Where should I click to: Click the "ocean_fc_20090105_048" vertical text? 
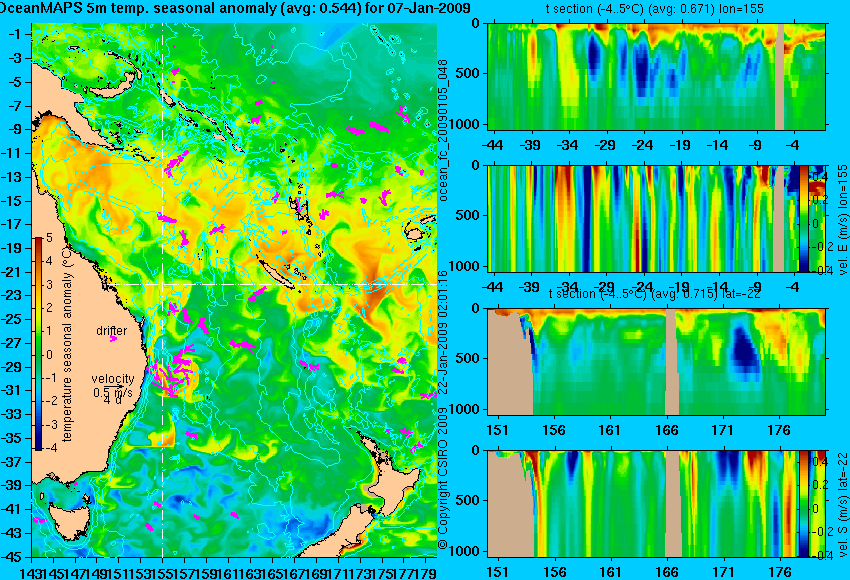(x=443, y=128)
